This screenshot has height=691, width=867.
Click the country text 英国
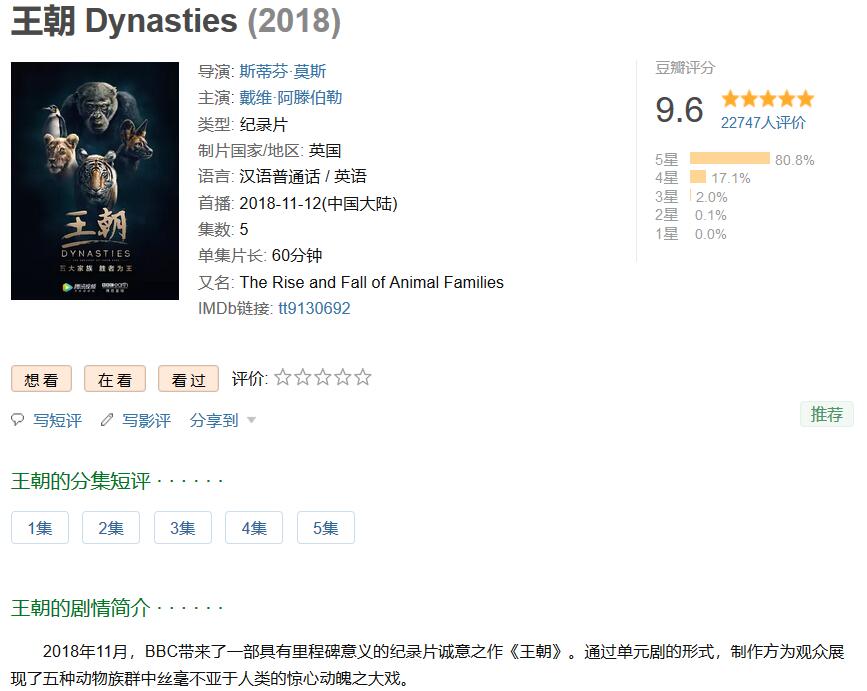(x=325, y=150)
